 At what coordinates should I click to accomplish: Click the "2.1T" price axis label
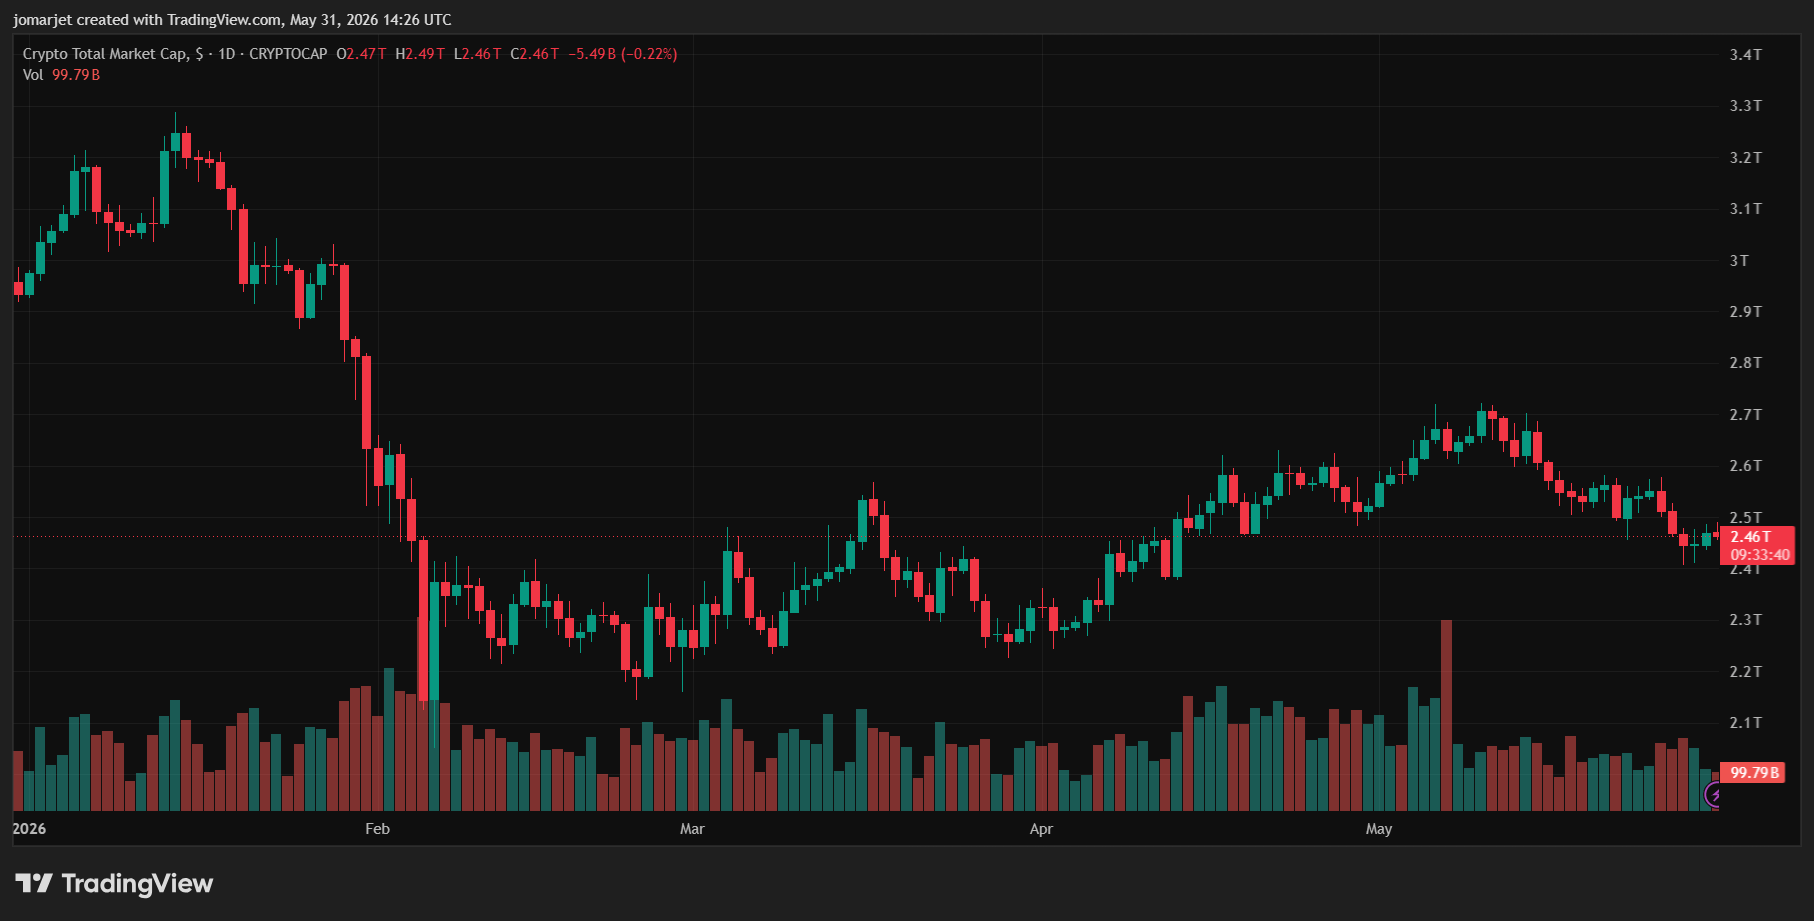coord(1746,723)
